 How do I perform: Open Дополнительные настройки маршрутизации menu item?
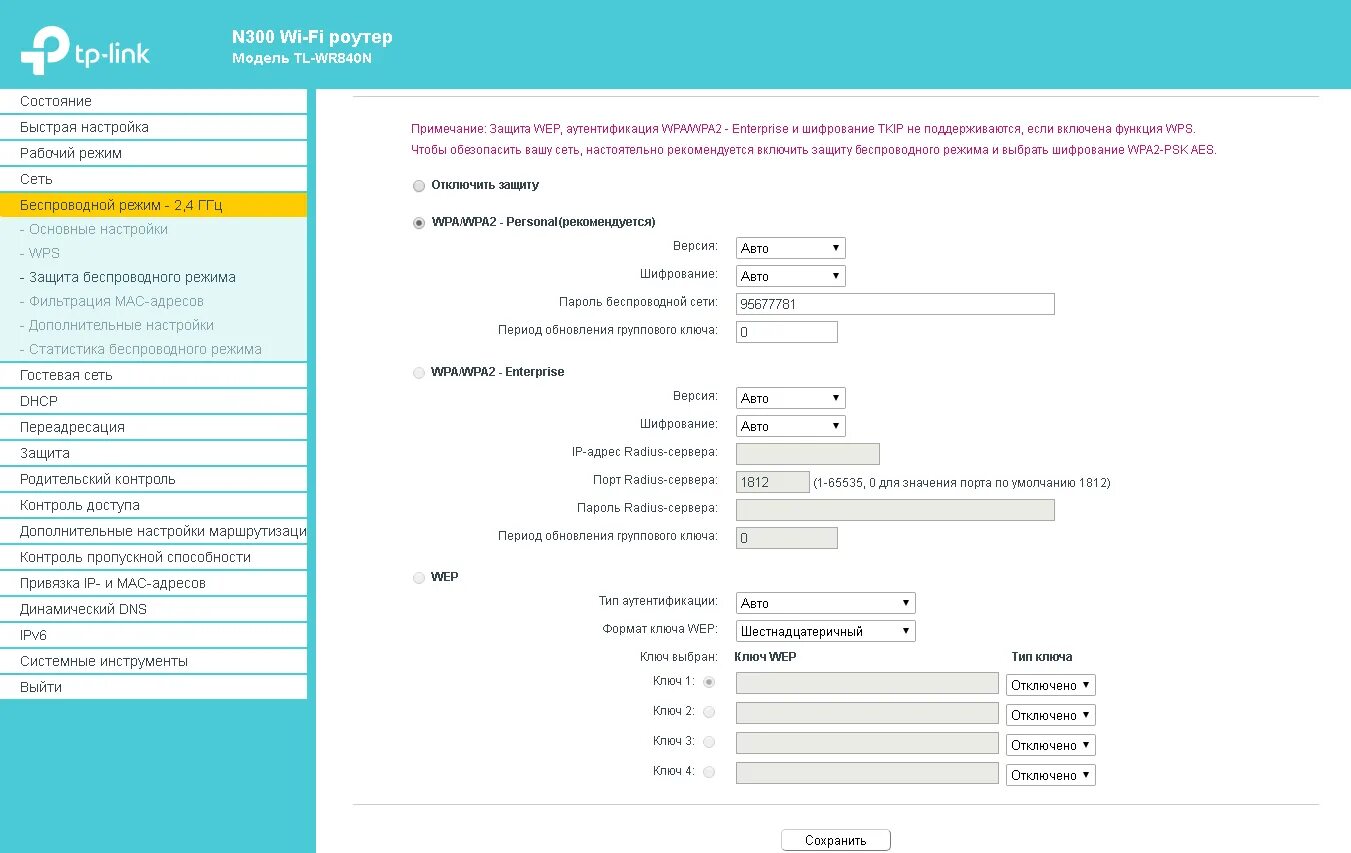(x=153, y=531)
